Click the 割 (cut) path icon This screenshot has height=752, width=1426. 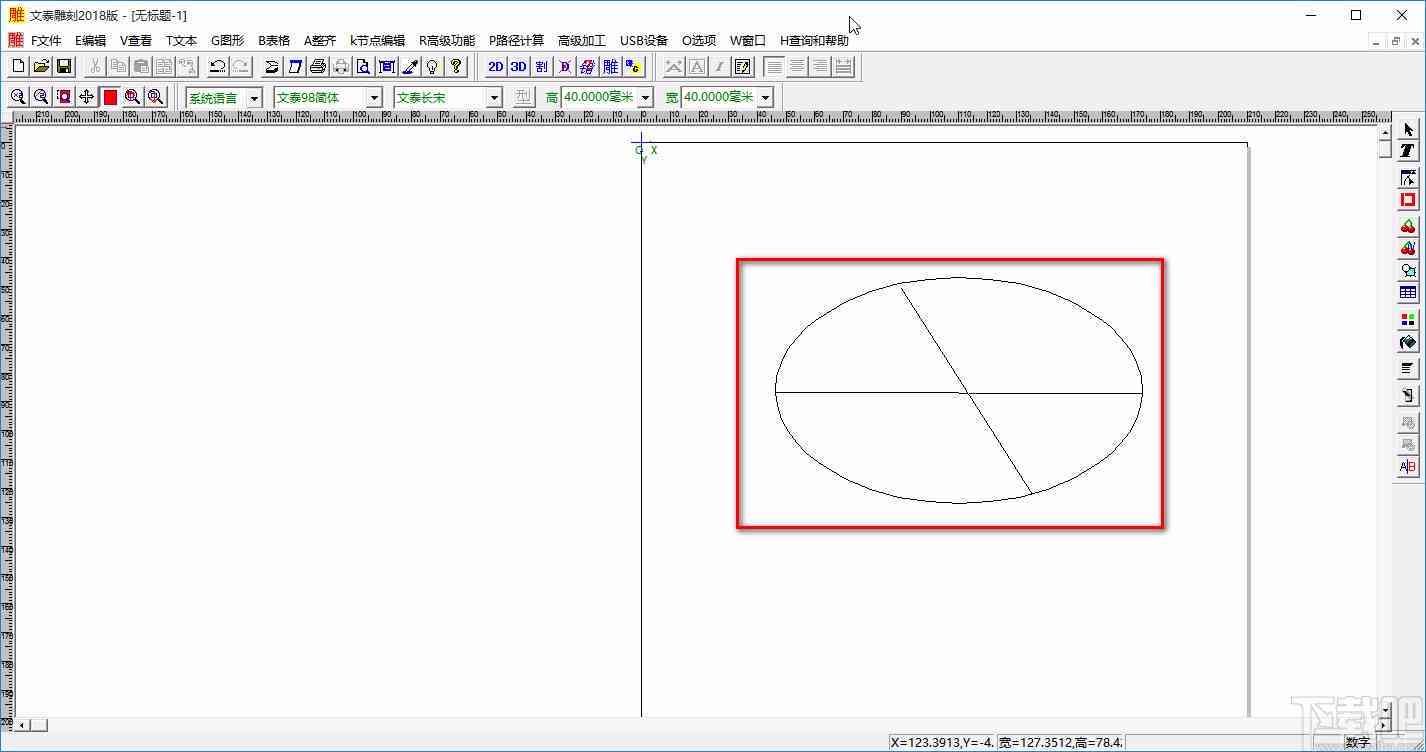click(x=541, y=67)
